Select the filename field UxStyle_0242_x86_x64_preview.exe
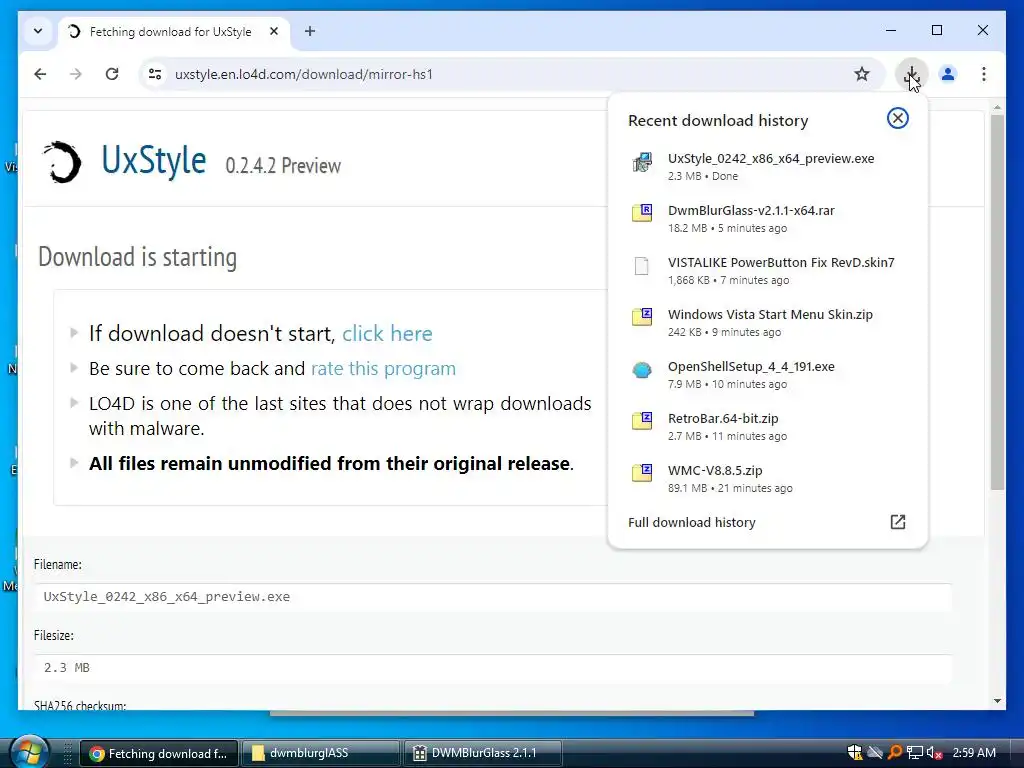The image size is (1024, 768). point(493,597)
